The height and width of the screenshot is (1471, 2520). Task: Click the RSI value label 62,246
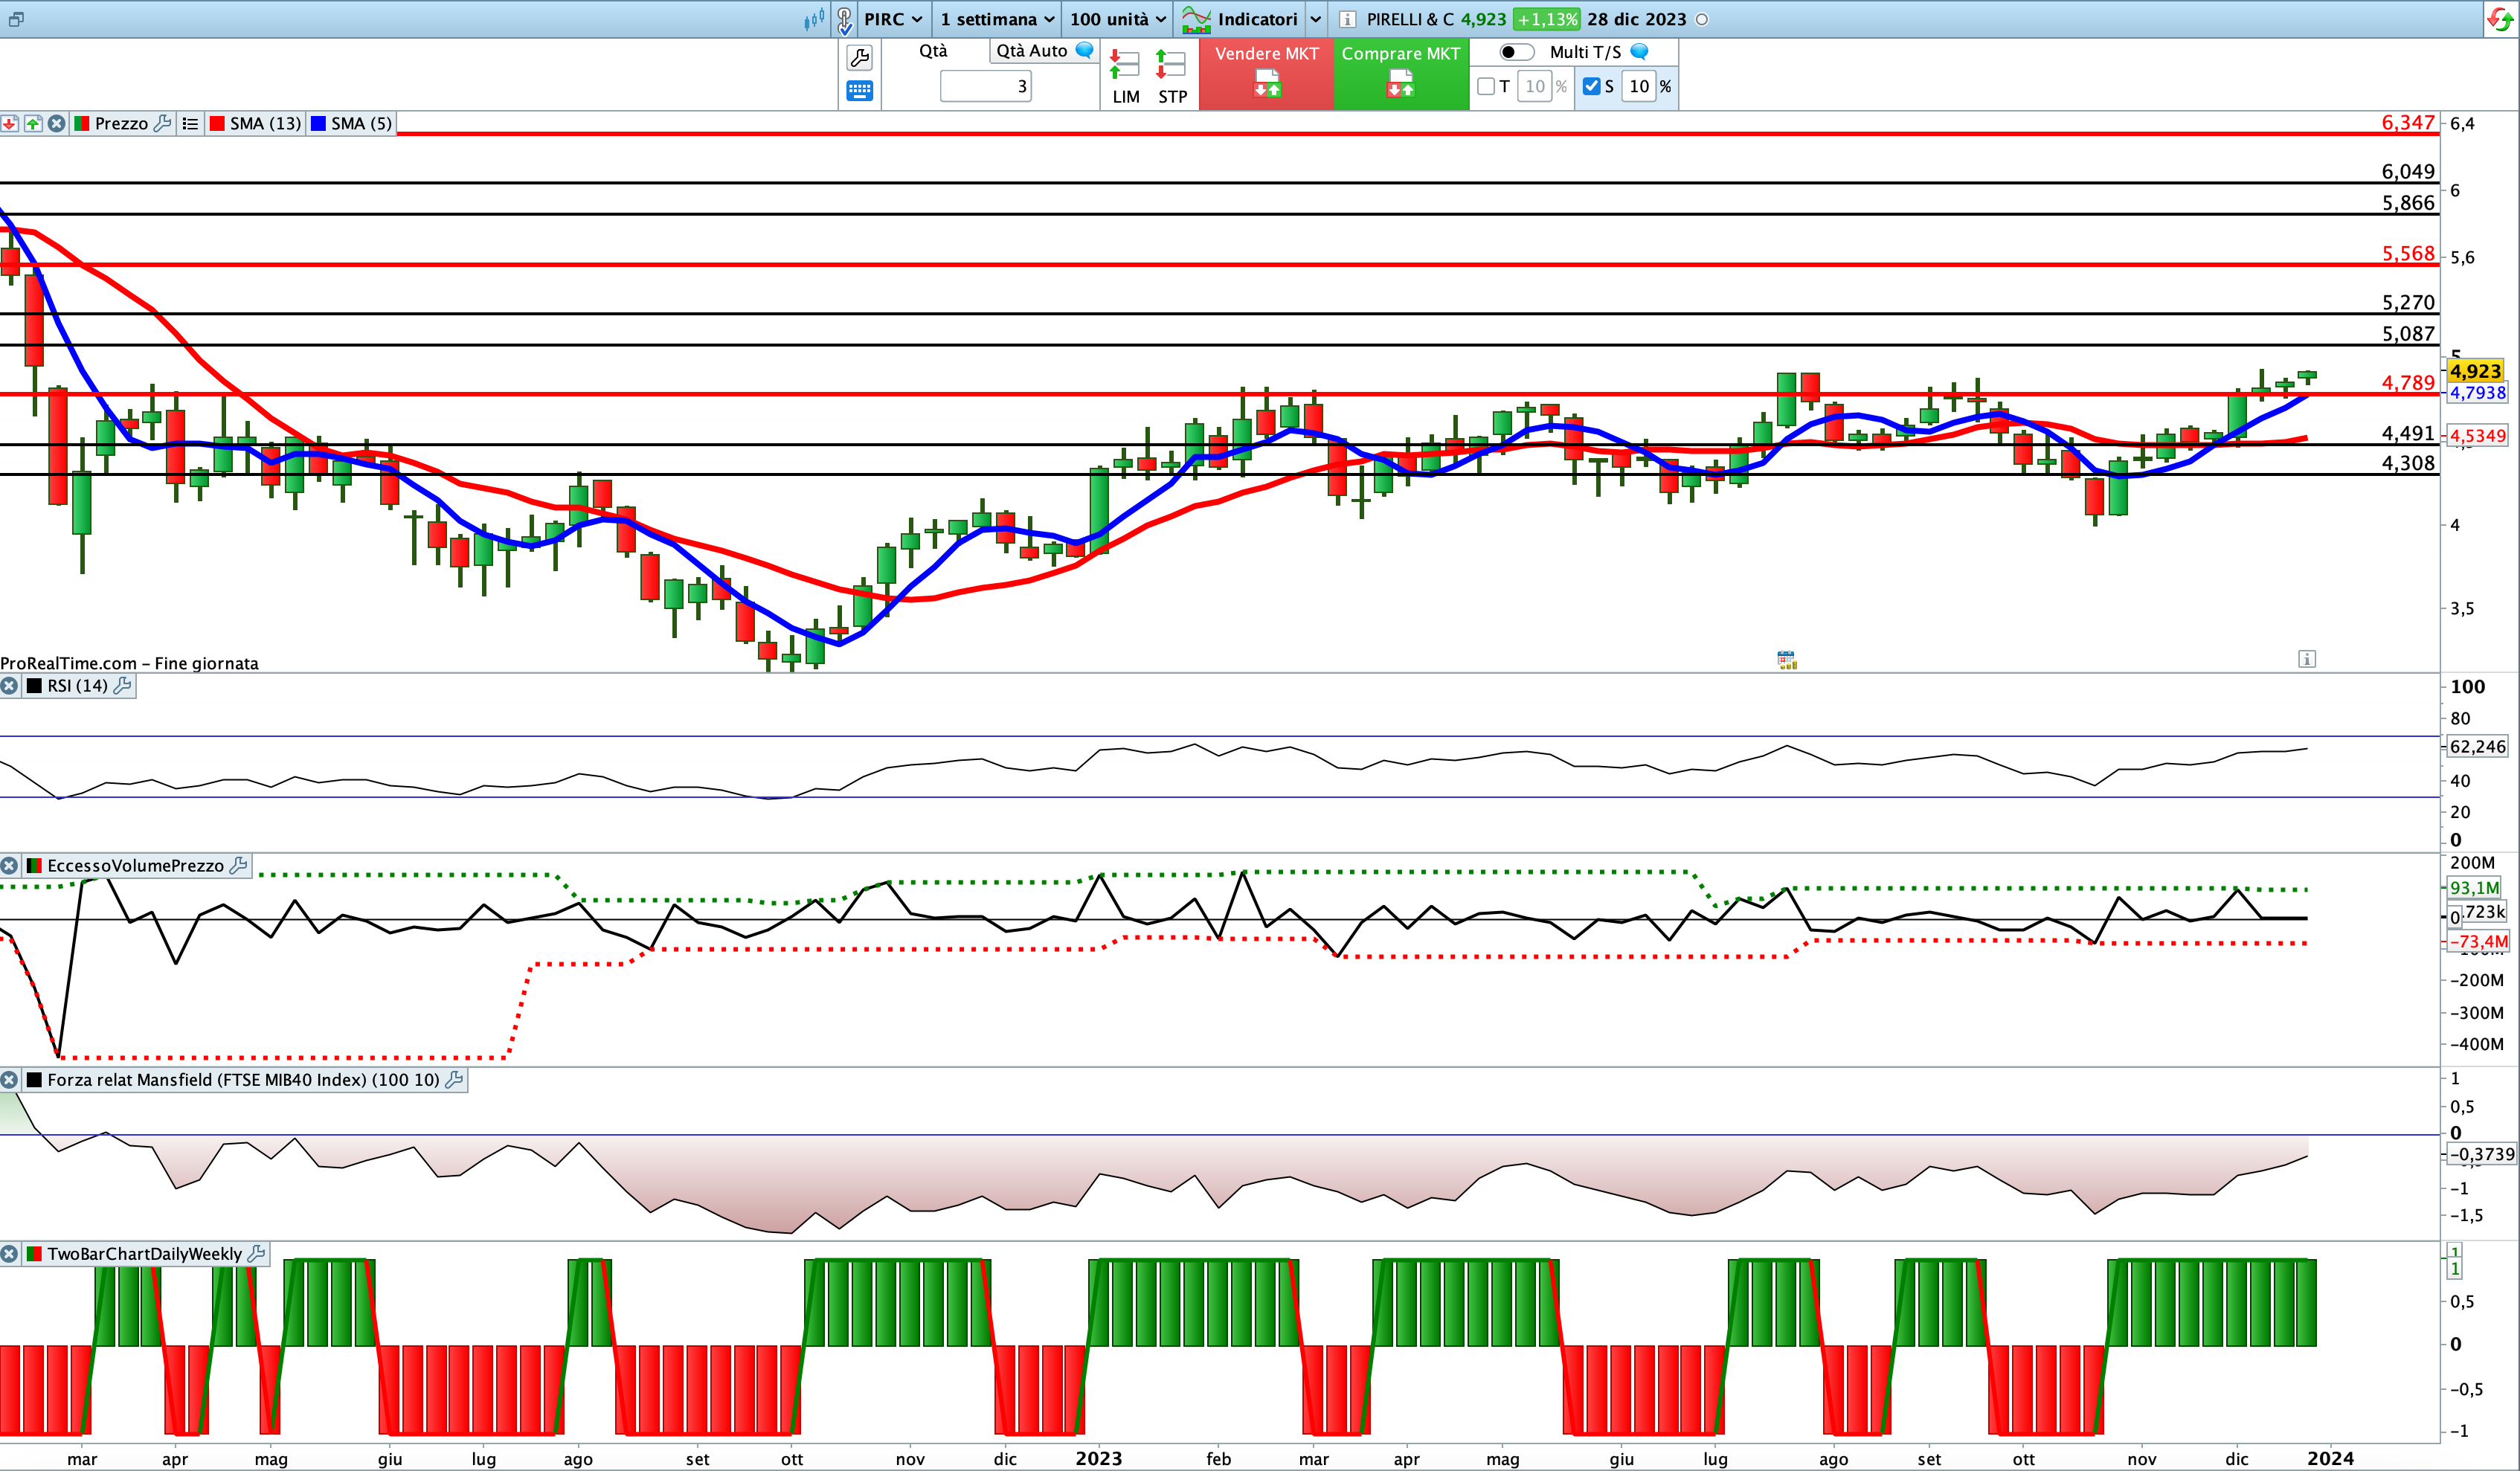2477,746
